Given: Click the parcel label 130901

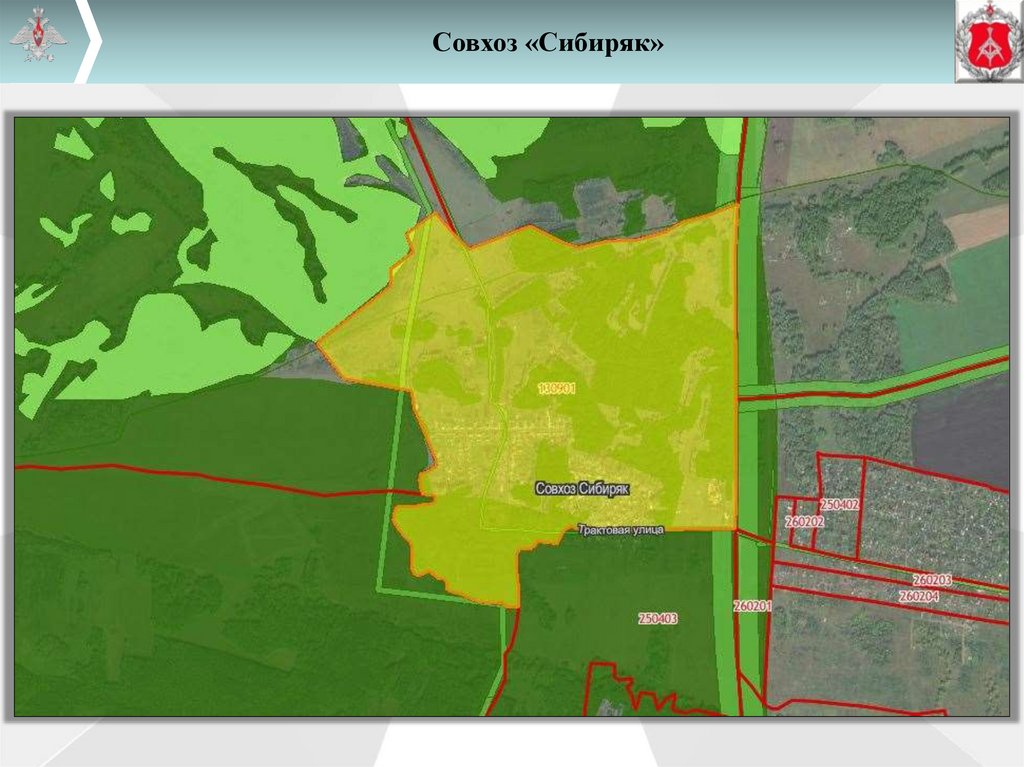Looking at the screenshot, I should (x=556, y=389).
